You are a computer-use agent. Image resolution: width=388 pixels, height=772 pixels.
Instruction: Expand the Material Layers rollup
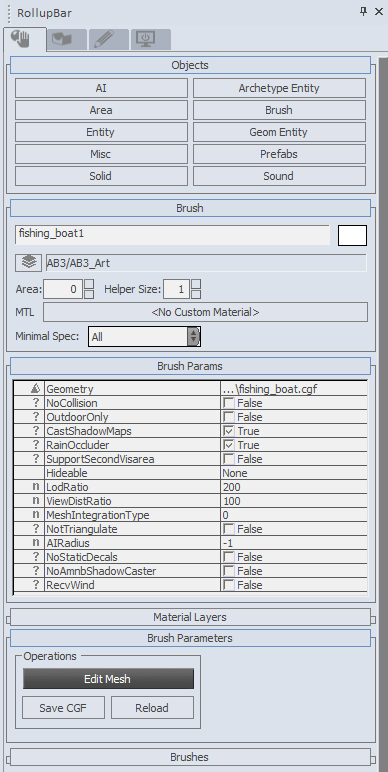(190, 617)
